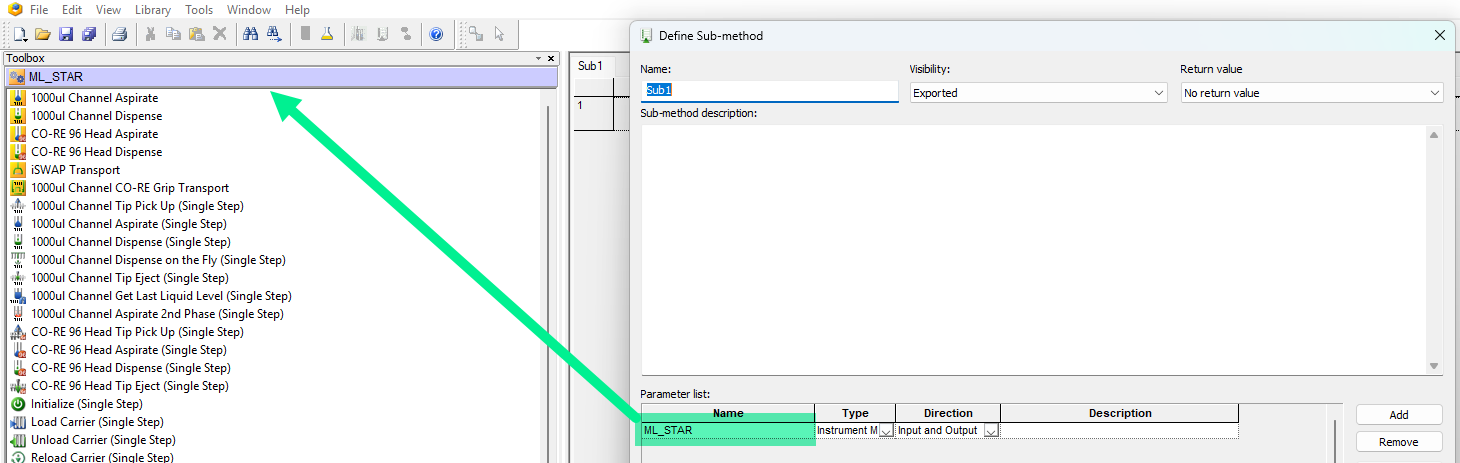The width and height of the screenshot is (1460, 463).
Task: Click the grey stop-square toolbar icon
Action: 305,34
